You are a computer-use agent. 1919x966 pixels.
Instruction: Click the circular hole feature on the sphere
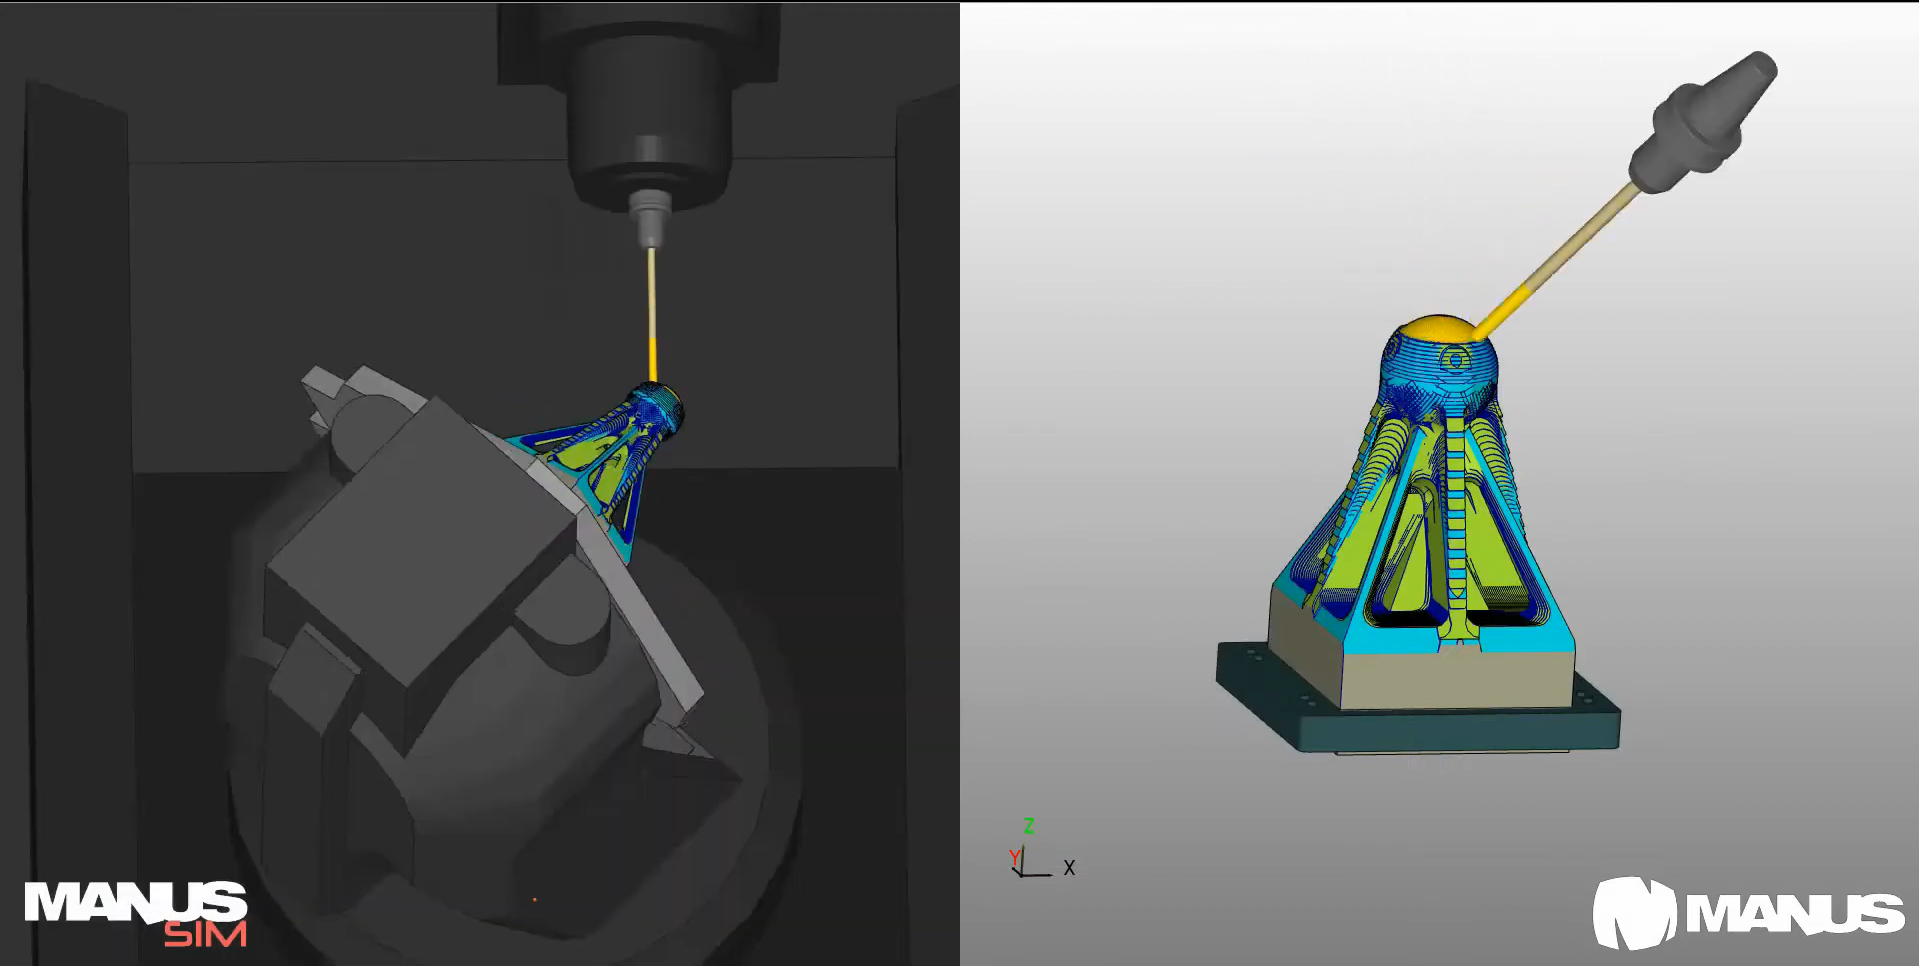pos(1455,358)
